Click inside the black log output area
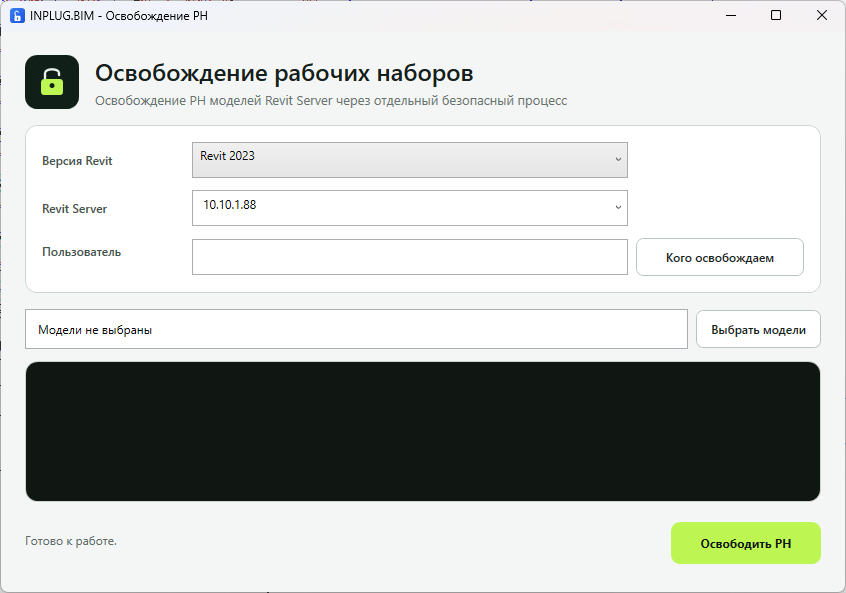The width and height of the screenshot is (846, 593). click(423, 432)
